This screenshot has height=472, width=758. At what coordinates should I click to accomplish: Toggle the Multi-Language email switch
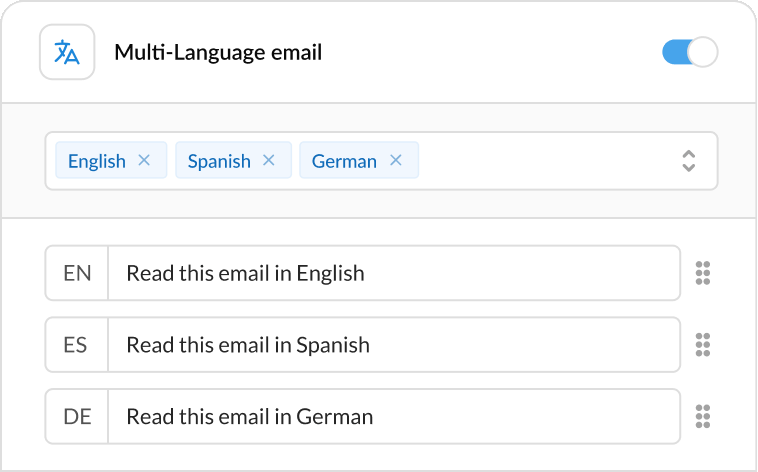[x=690, y=52]
